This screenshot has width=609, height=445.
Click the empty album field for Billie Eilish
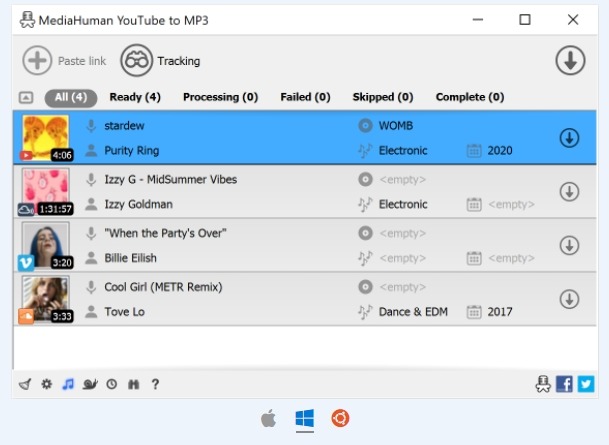403,233
